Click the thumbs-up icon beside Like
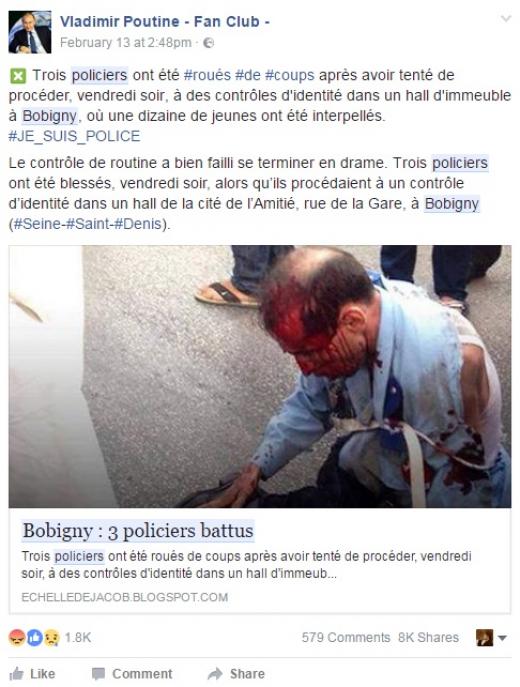Screen dimensions: 520x687 click(x=17, y=673)
